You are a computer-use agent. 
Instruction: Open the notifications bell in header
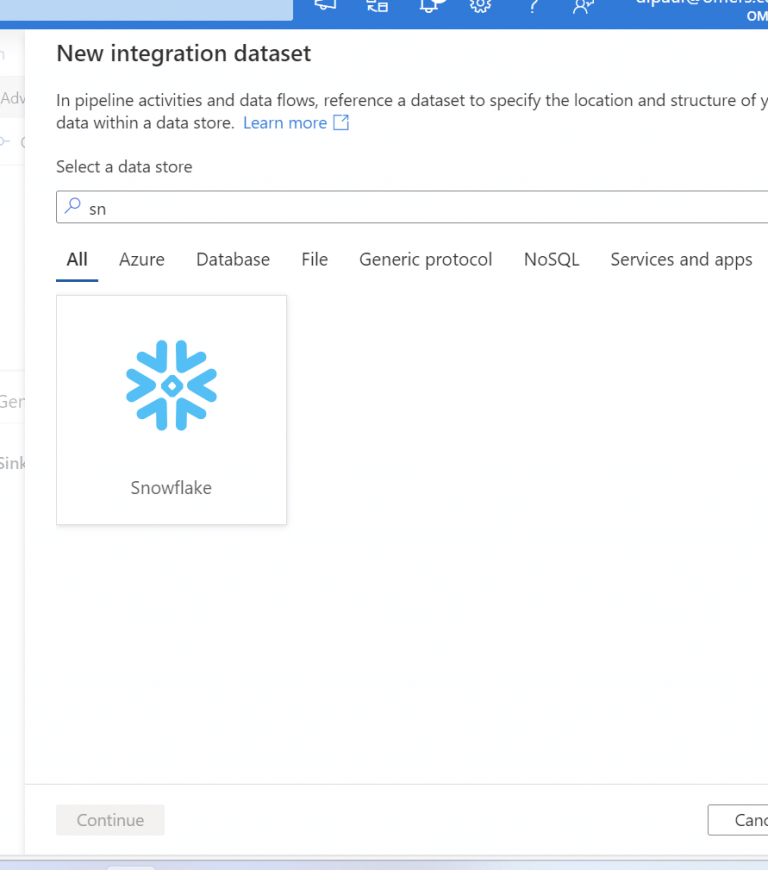430,5
